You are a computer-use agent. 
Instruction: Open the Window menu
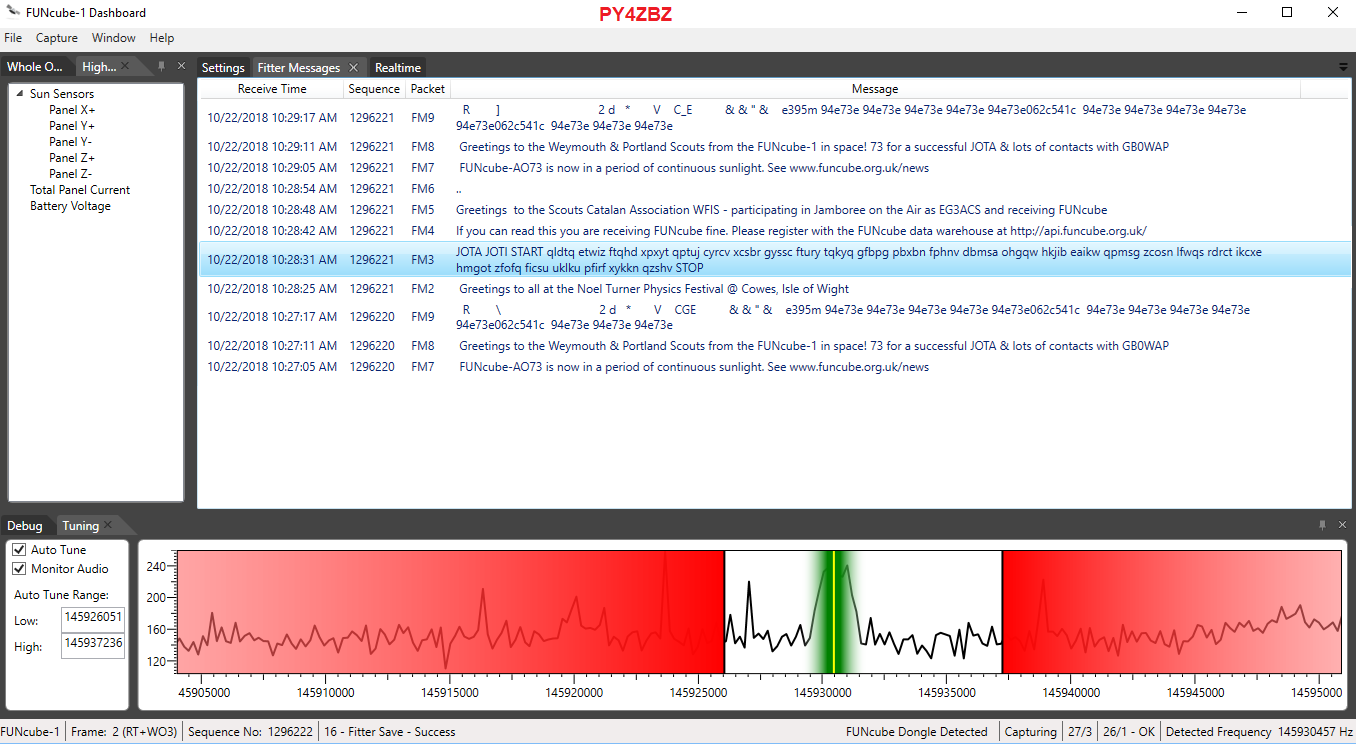coord(114,38)
